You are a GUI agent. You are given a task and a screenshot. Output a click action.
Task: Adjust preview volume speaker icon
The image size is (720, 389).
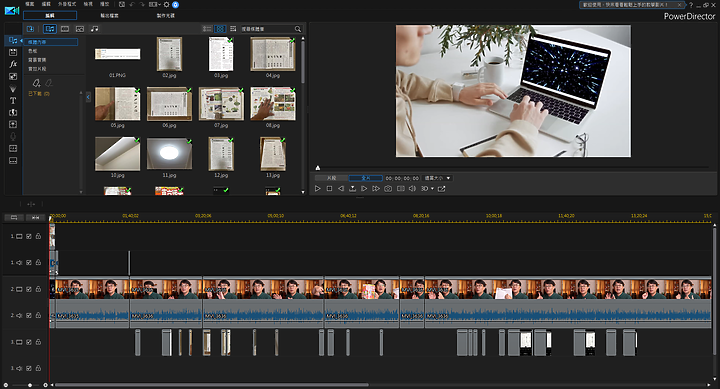(412, 189)
